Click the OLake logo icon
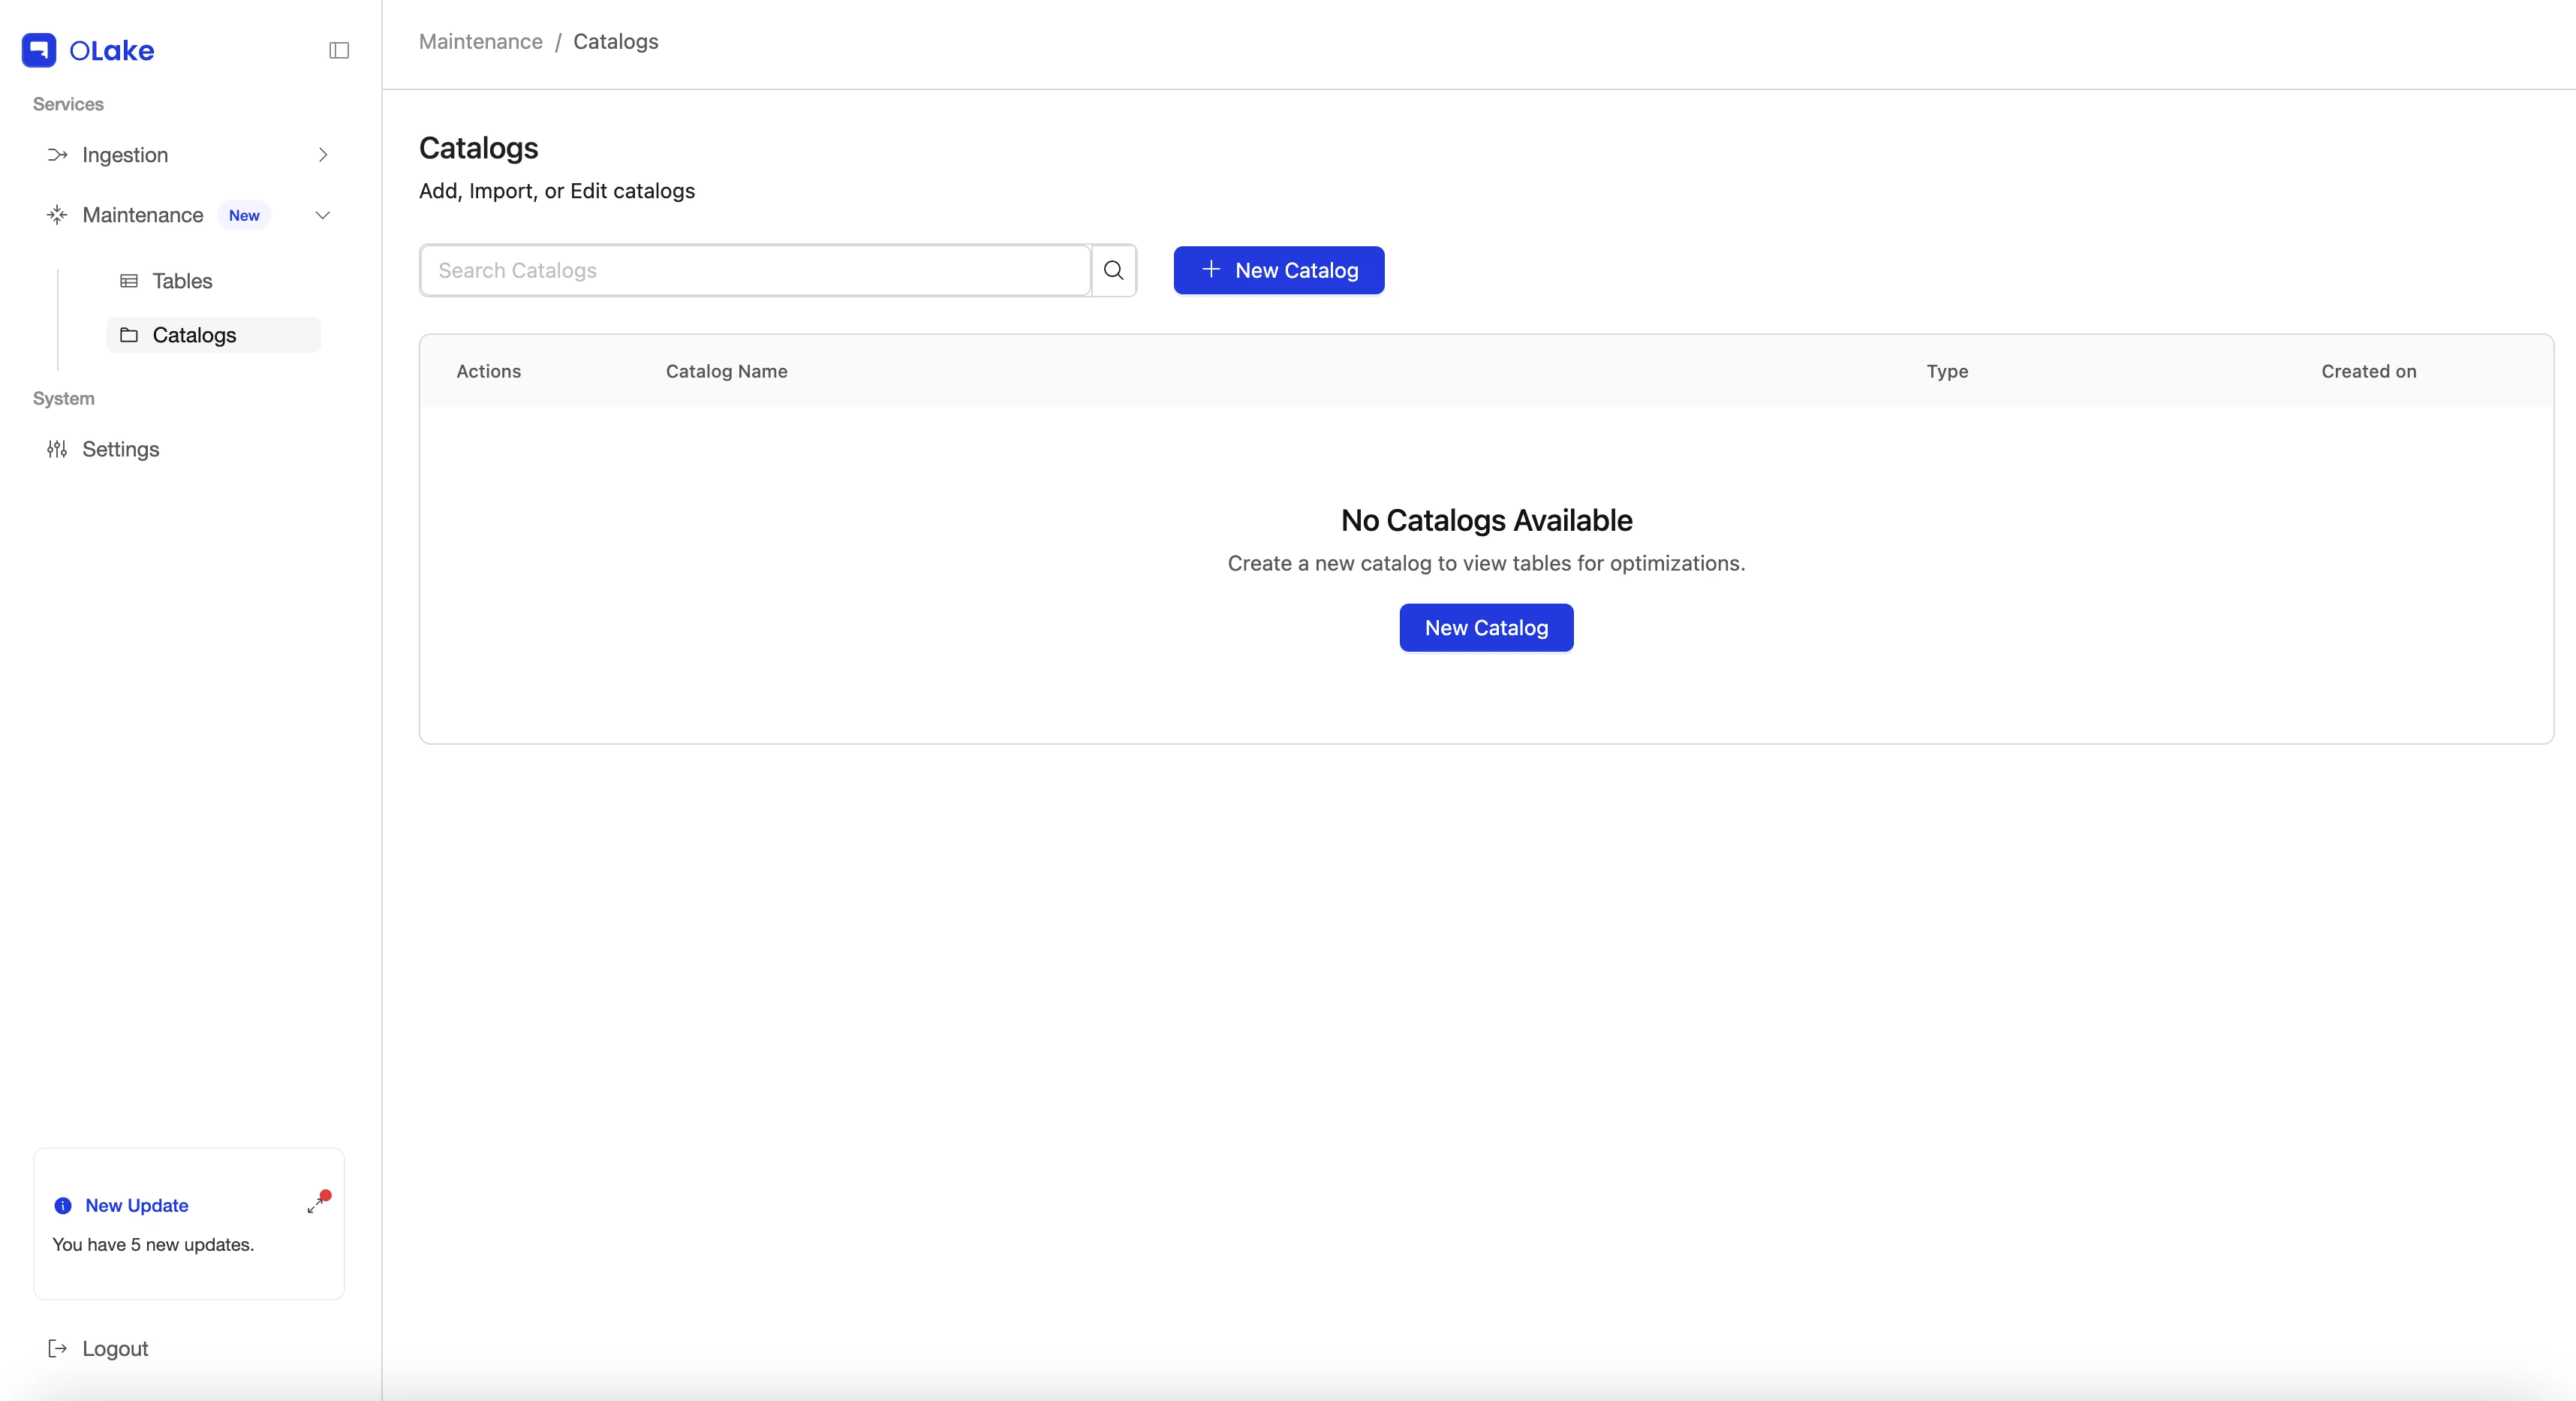Image resolution: width=2576 pixels, height=1401 pixels. (39, 50)
